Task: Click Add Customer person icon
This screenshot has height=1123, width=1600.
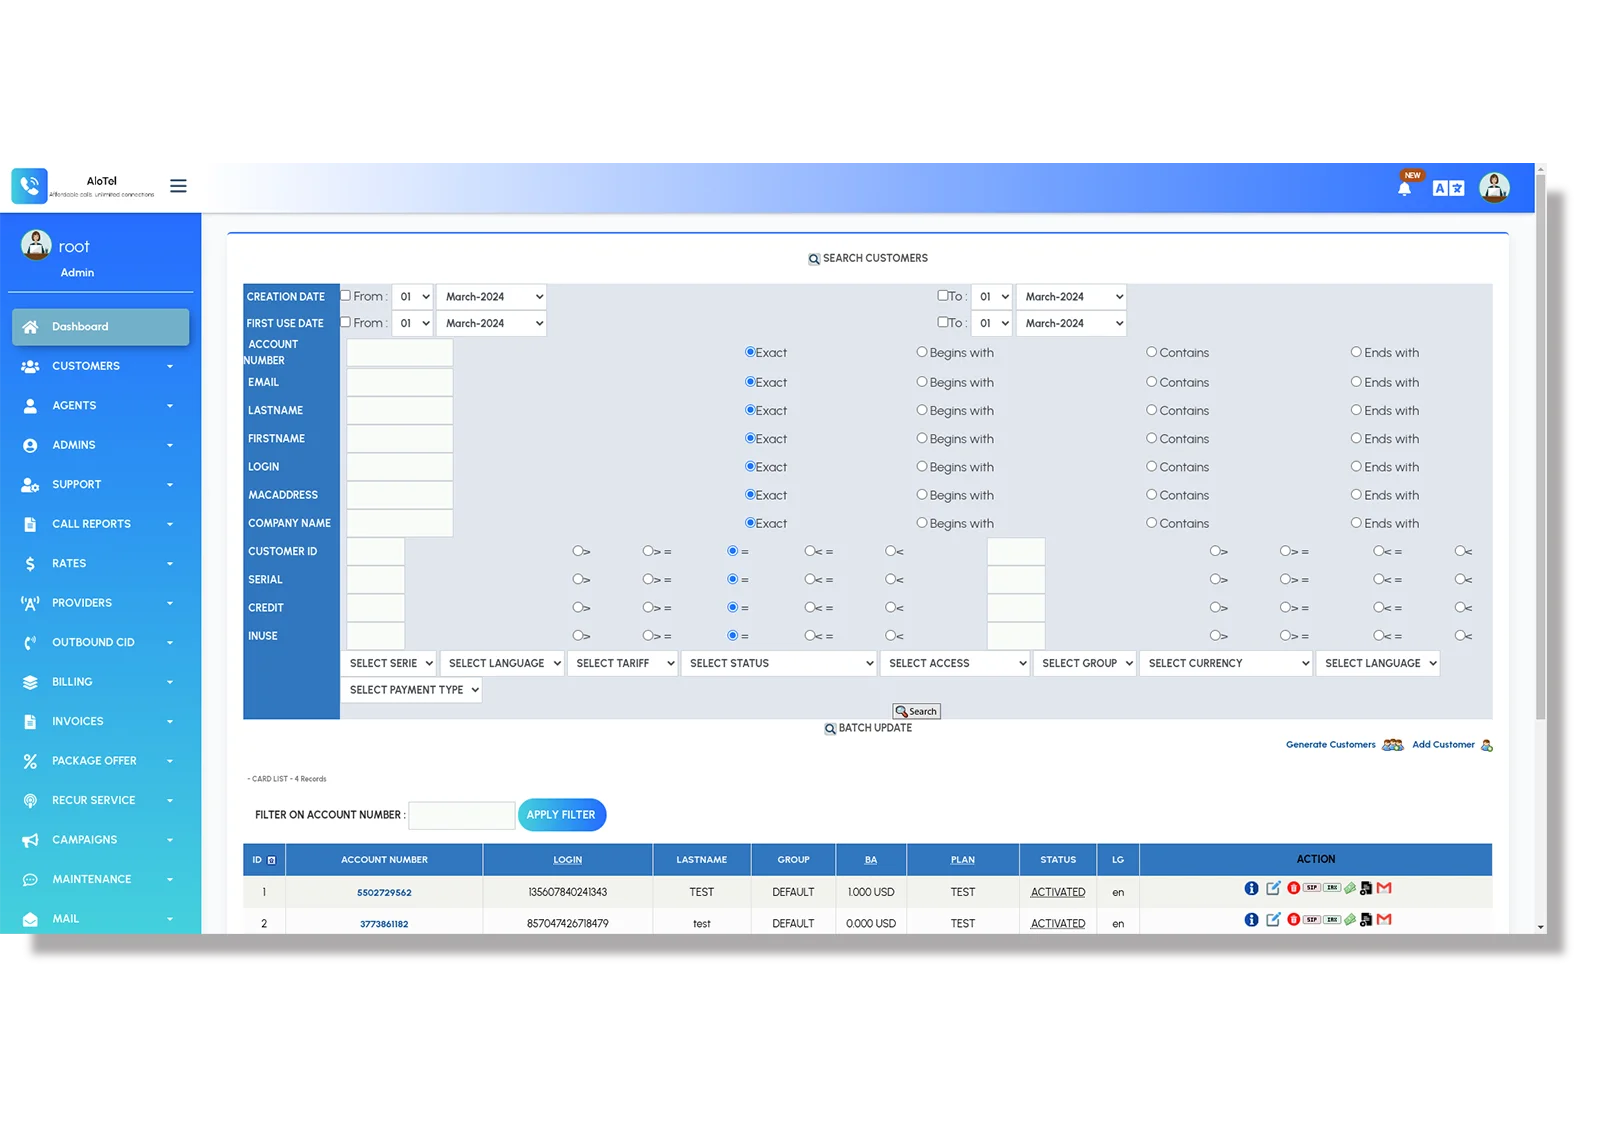Action: 1487,745
